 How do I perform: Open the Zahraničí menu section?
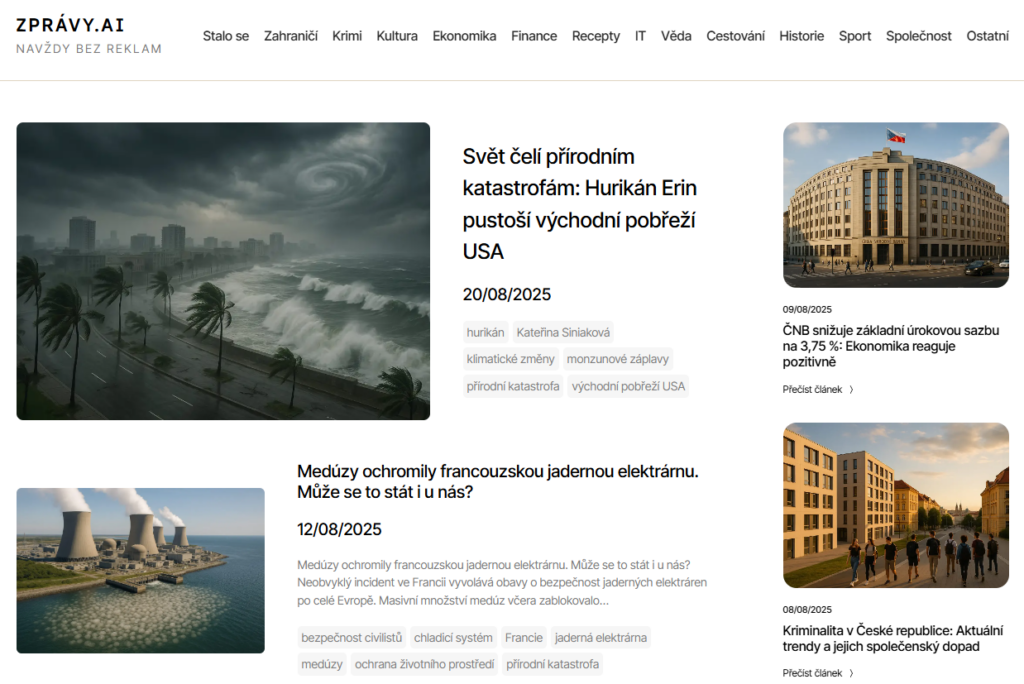coord(290,36)
